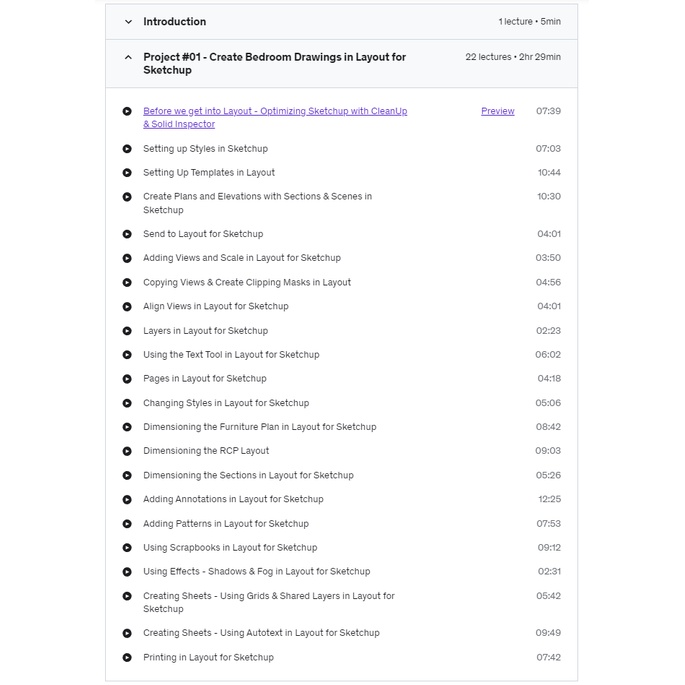Click play icon next to Printing in Layout for Sketchup
Screen dimensions: 685x685
pos(127,658)
